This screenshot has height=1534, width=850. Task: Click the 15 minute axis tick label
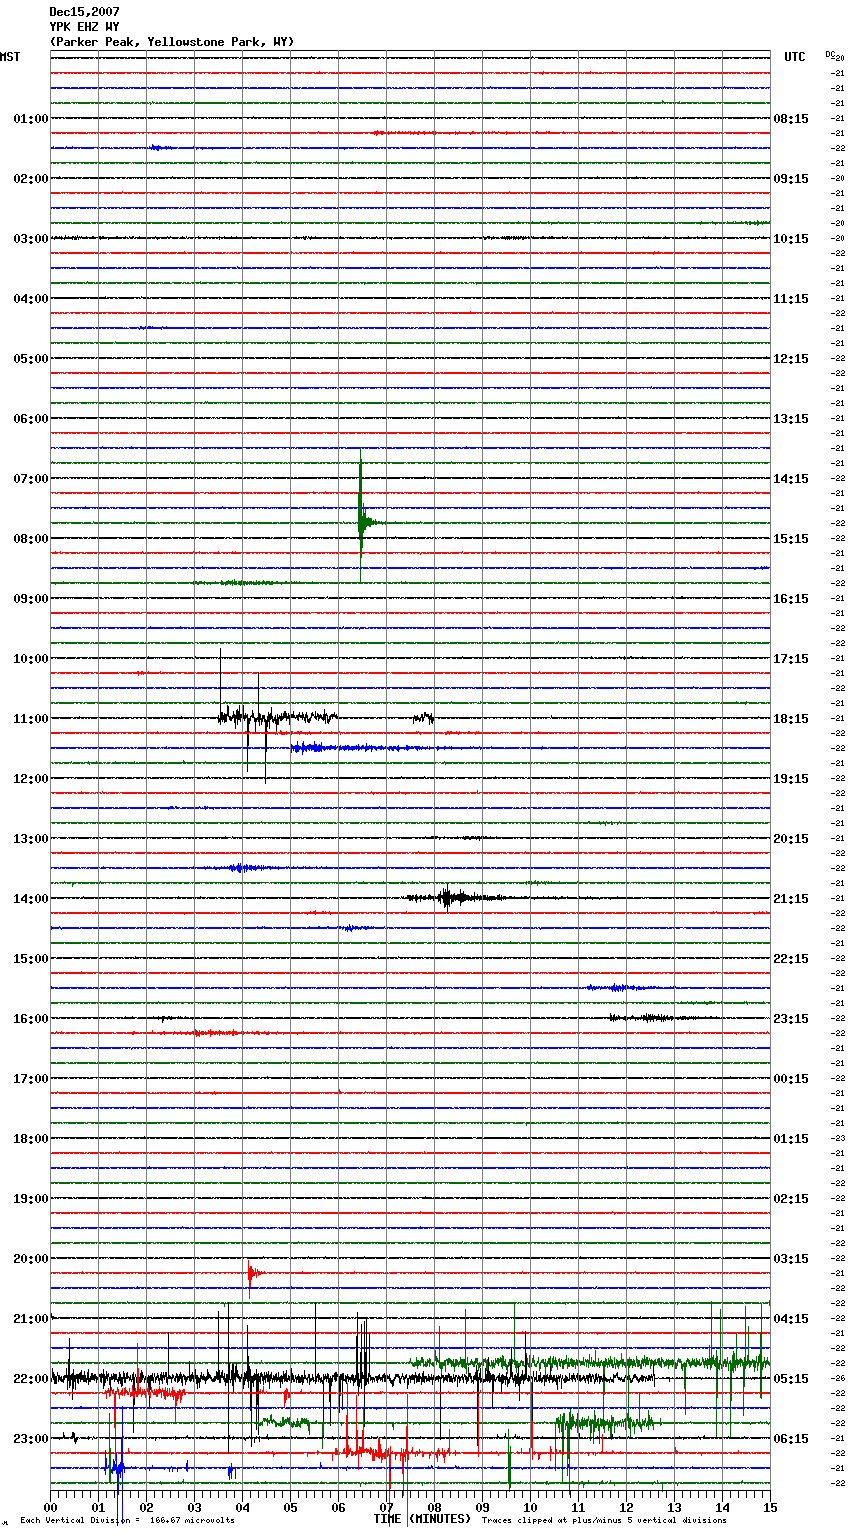(x=770, y=1507)
